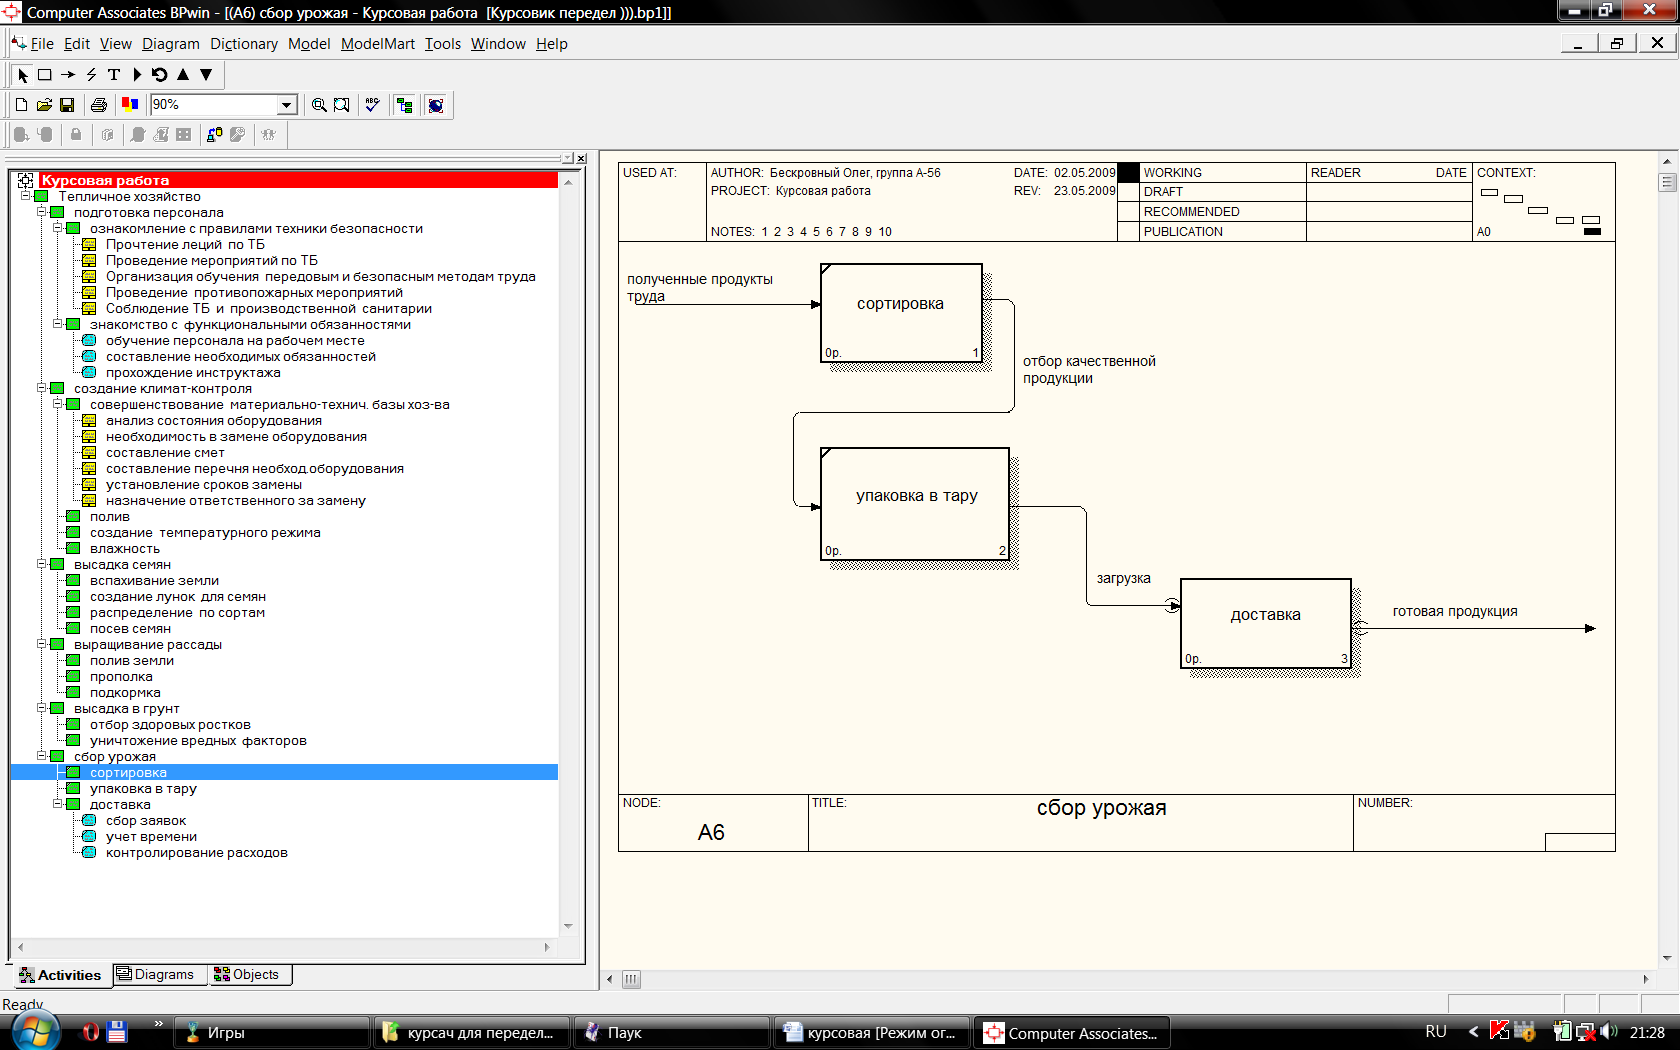Open the Diagram menu
This screenshot has height=1050, width=1680.
point(170,44)
